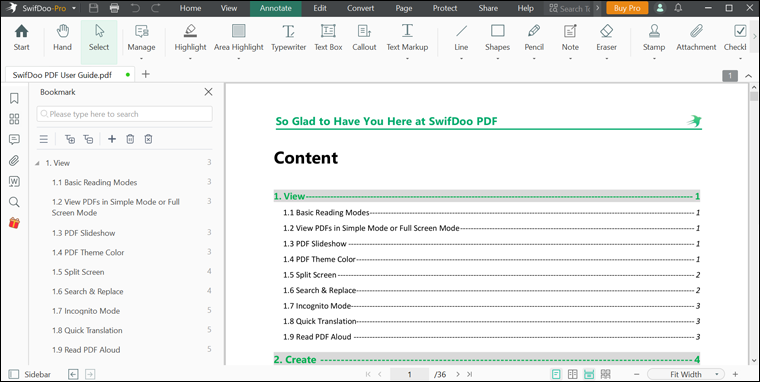Expand the Shapes dropdown arrow
760x382 pixels.
tap(497, 59)
